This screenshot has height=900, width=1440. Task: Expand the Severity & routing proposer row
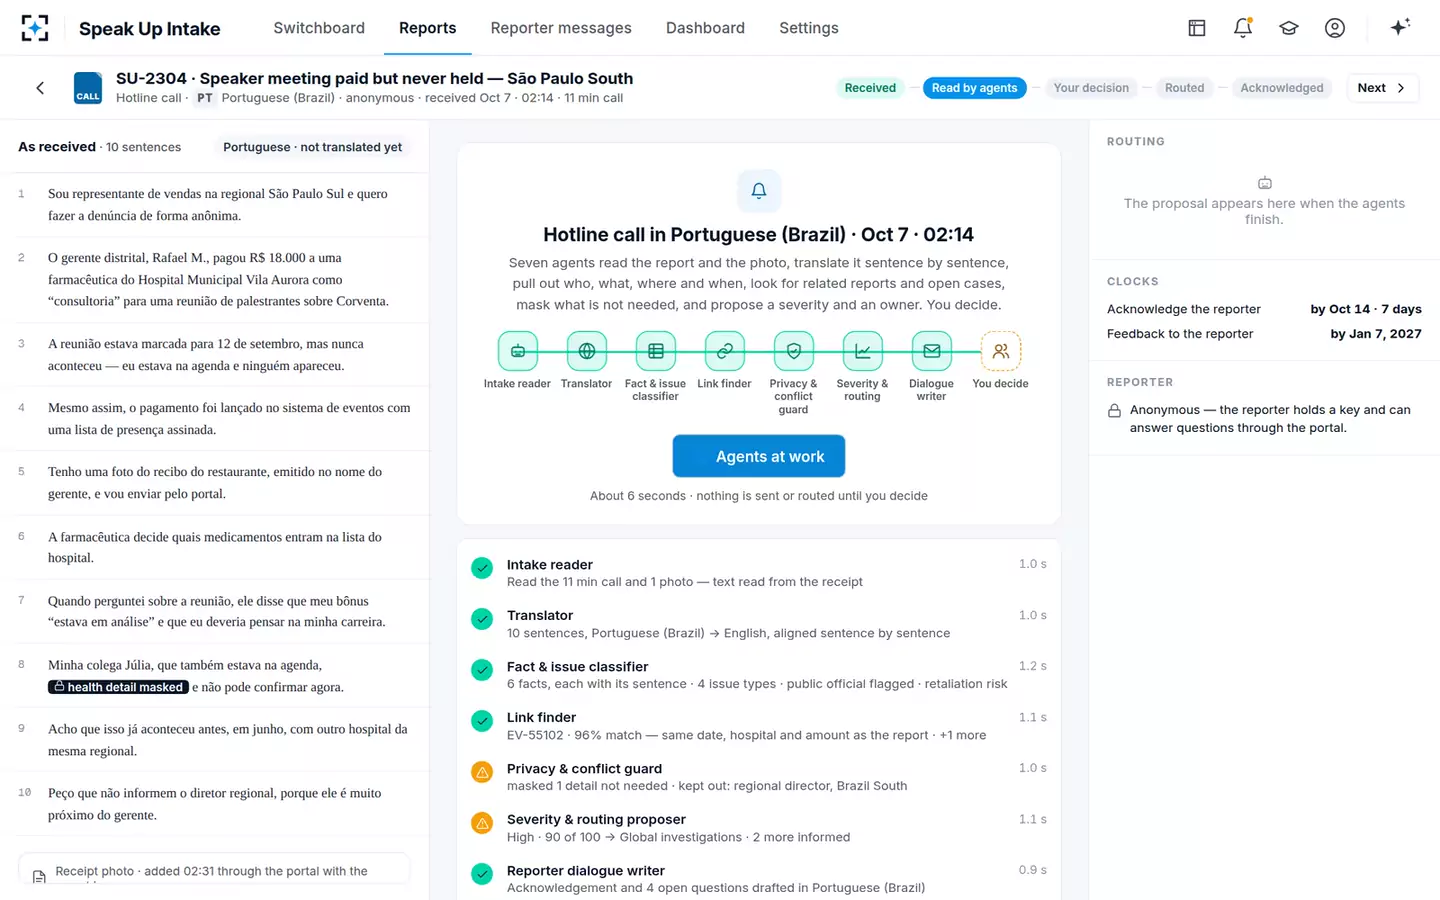tap(759, 828)
